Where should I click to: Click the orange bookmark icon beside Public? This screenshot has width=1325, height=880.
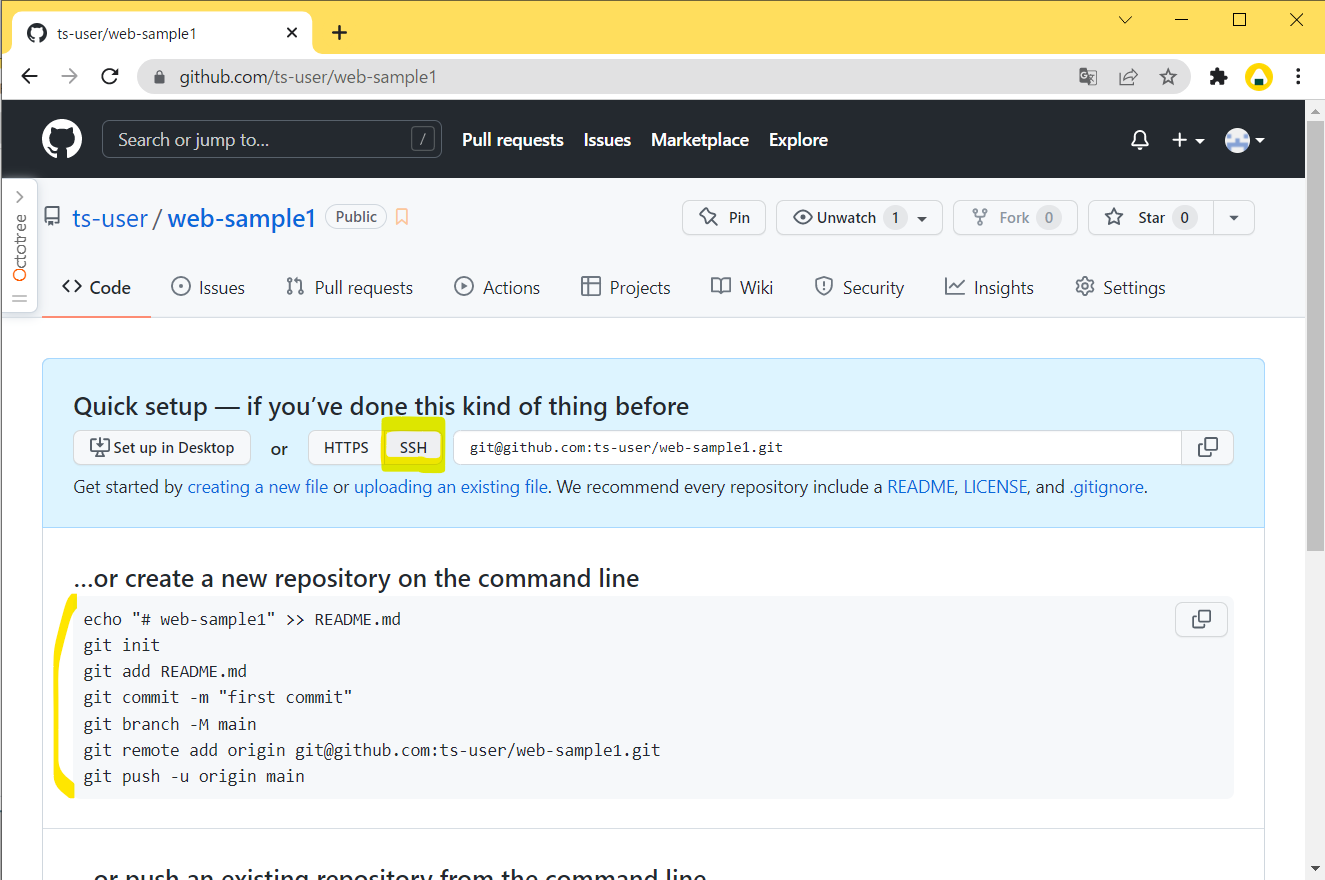tap(402, 217)
